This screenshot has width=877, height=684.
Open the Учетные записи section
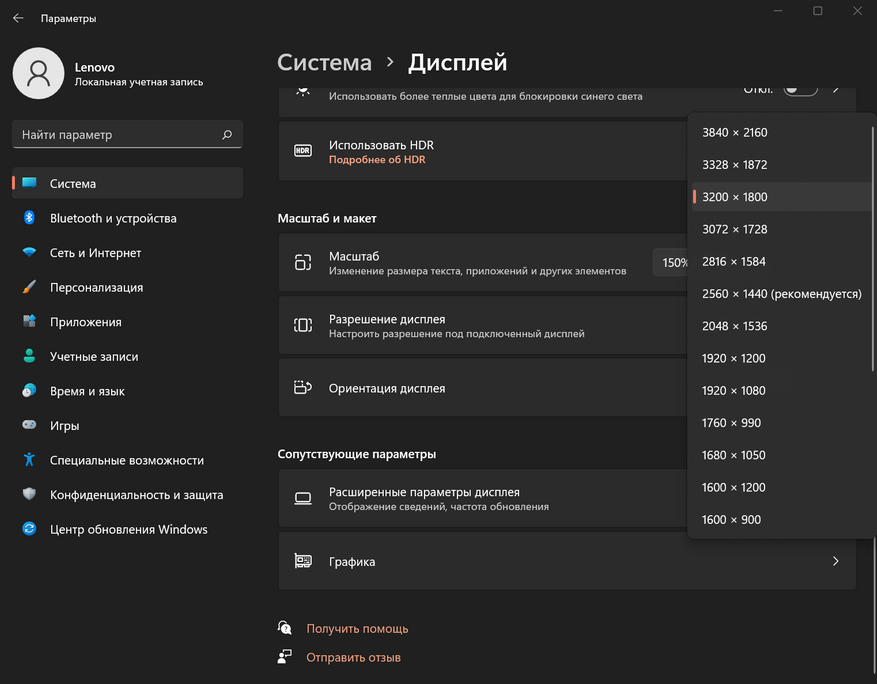94,357
